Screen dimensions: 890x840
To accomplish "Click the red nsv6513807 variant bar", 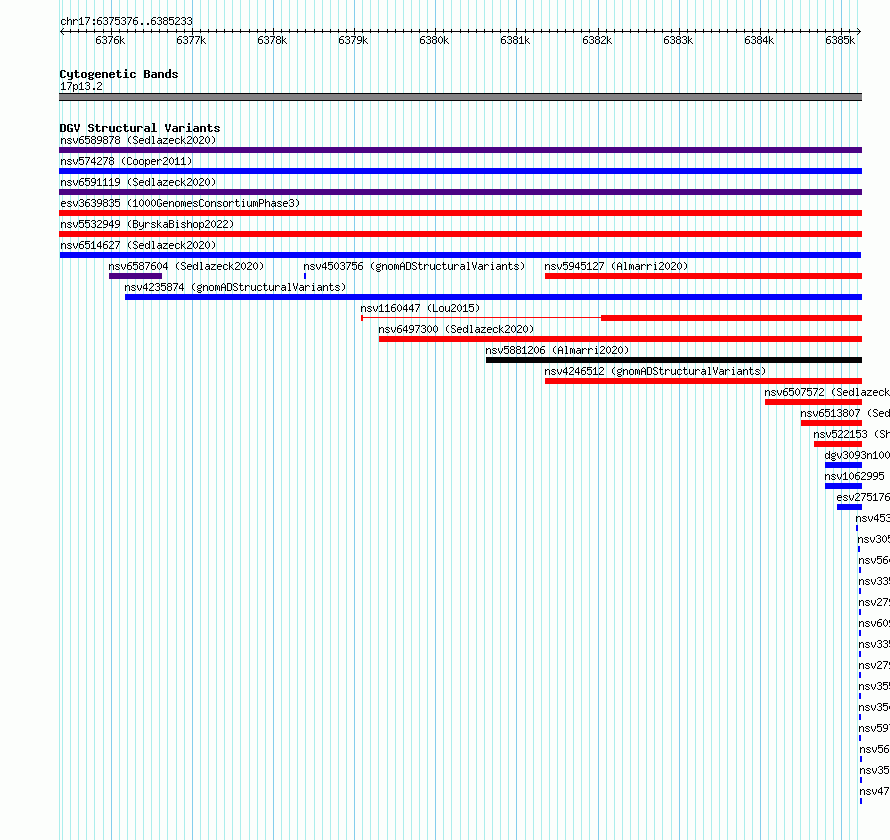I will point(832,423).
